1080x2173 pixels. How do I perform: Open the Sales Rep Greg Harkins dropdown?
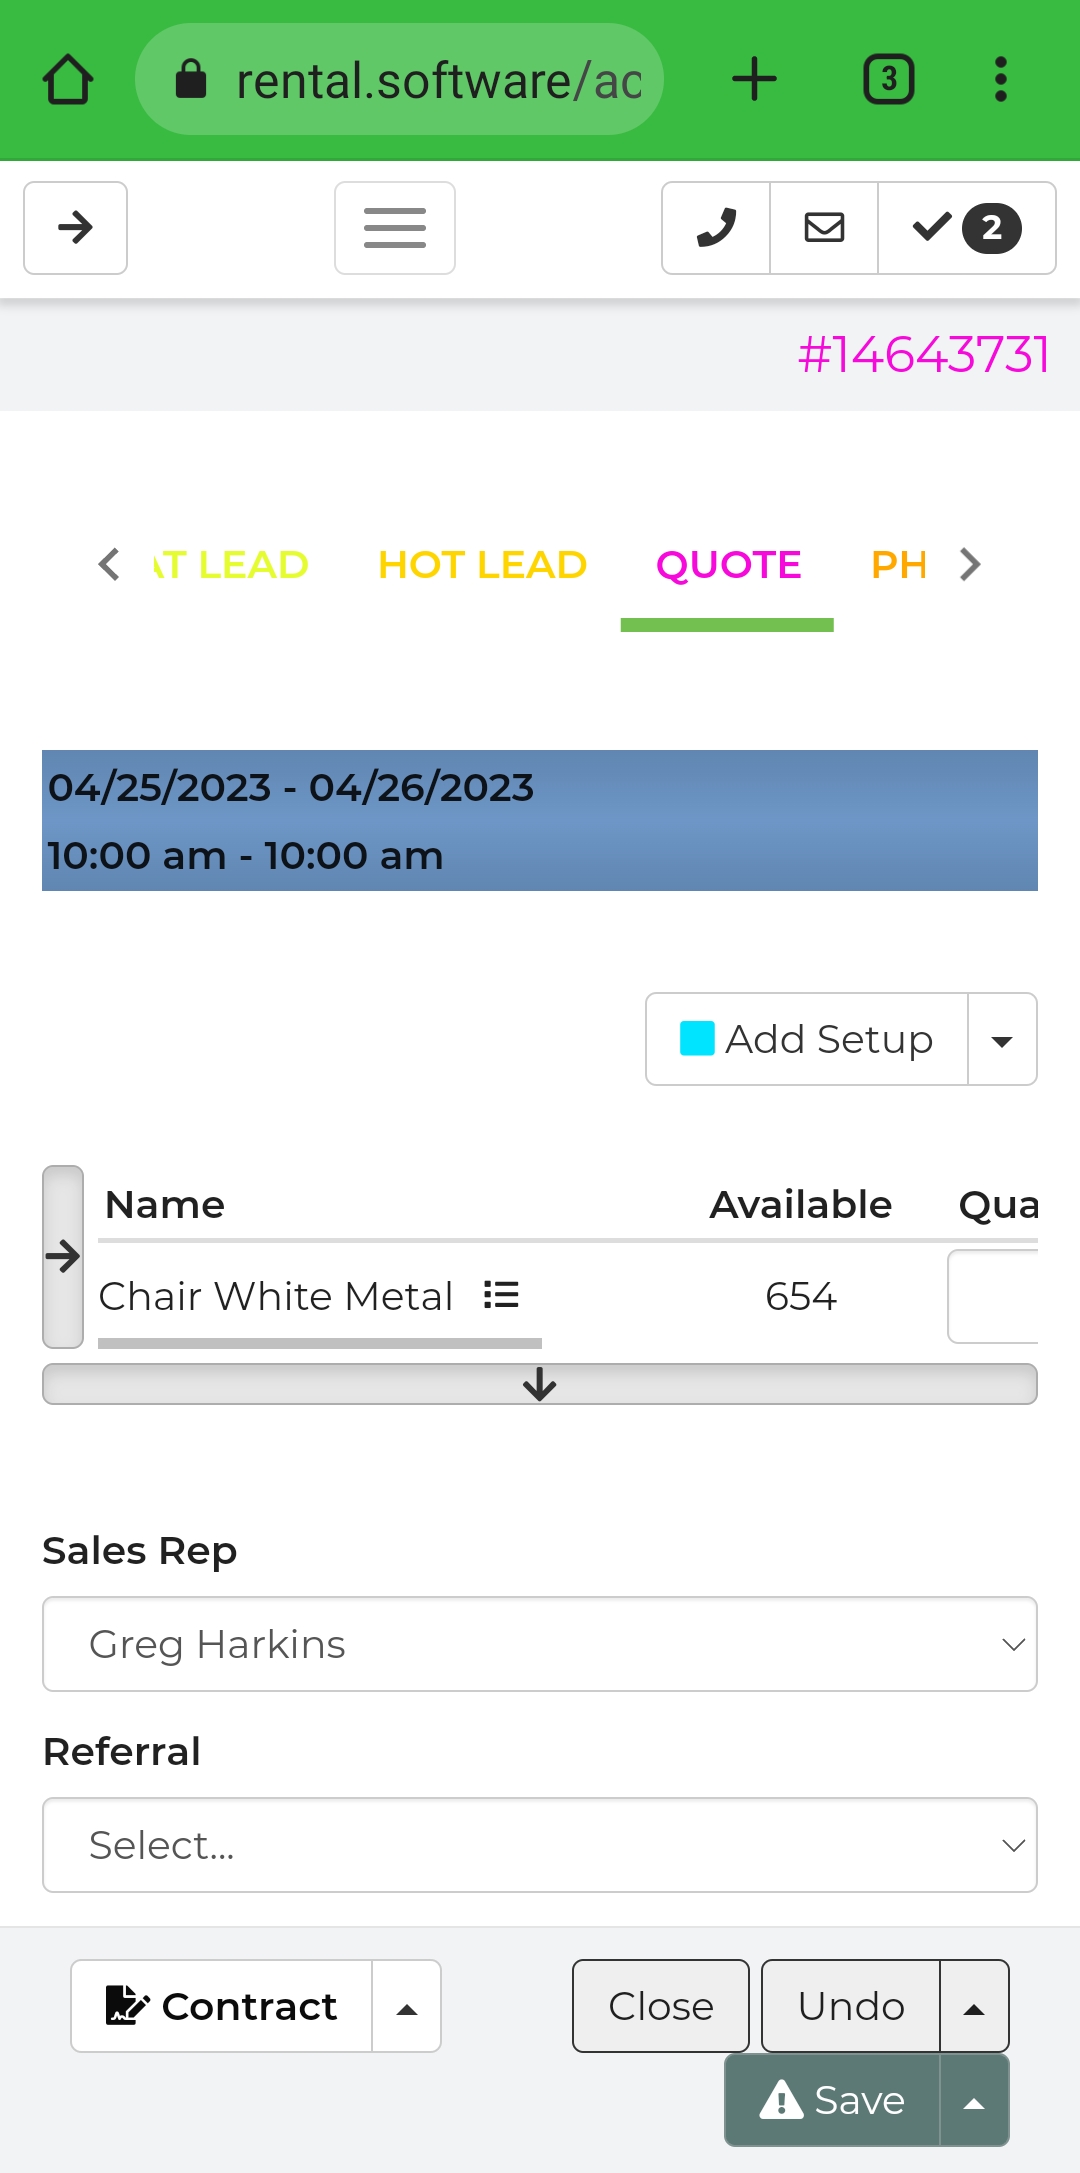point(540,1644)
